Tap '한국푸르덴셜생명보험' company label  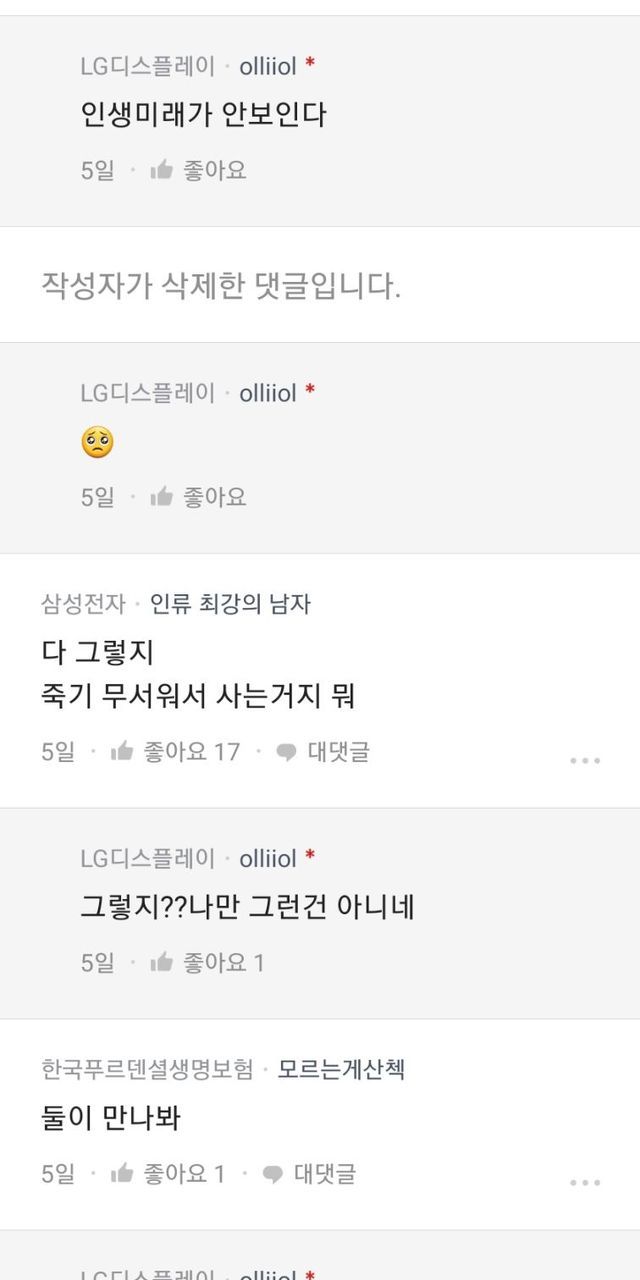(147, 1070)
